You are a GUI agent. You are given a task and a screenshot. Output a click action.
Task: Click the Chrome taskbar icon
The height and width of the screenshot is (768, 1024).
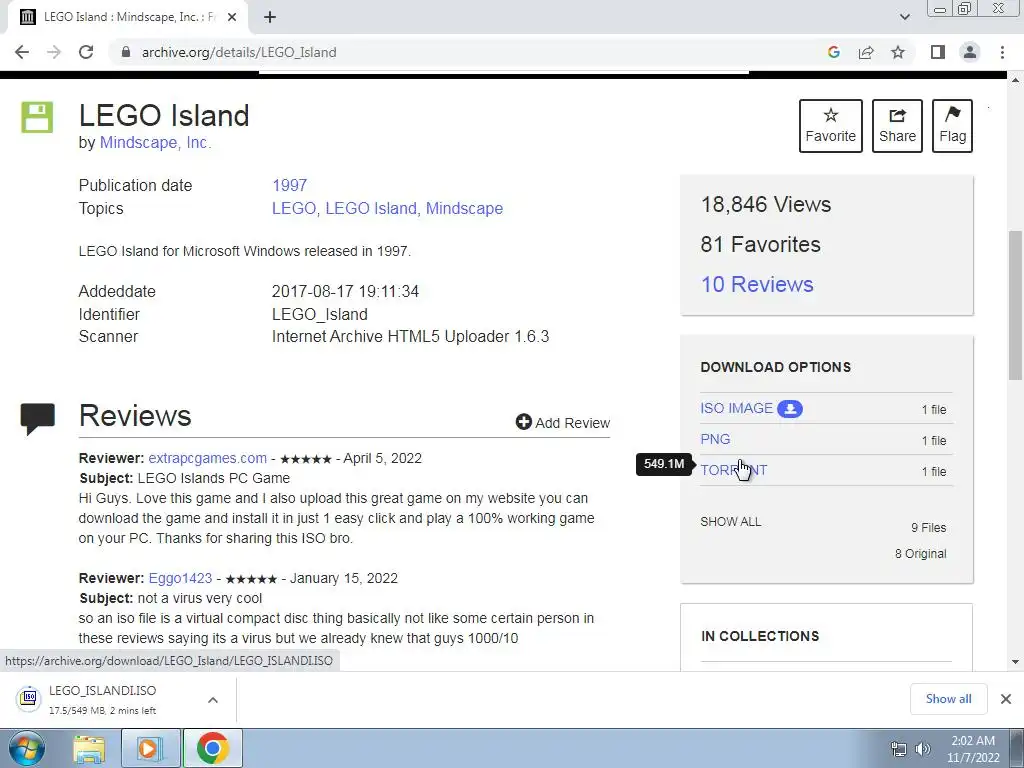click(x=212, y=748)
